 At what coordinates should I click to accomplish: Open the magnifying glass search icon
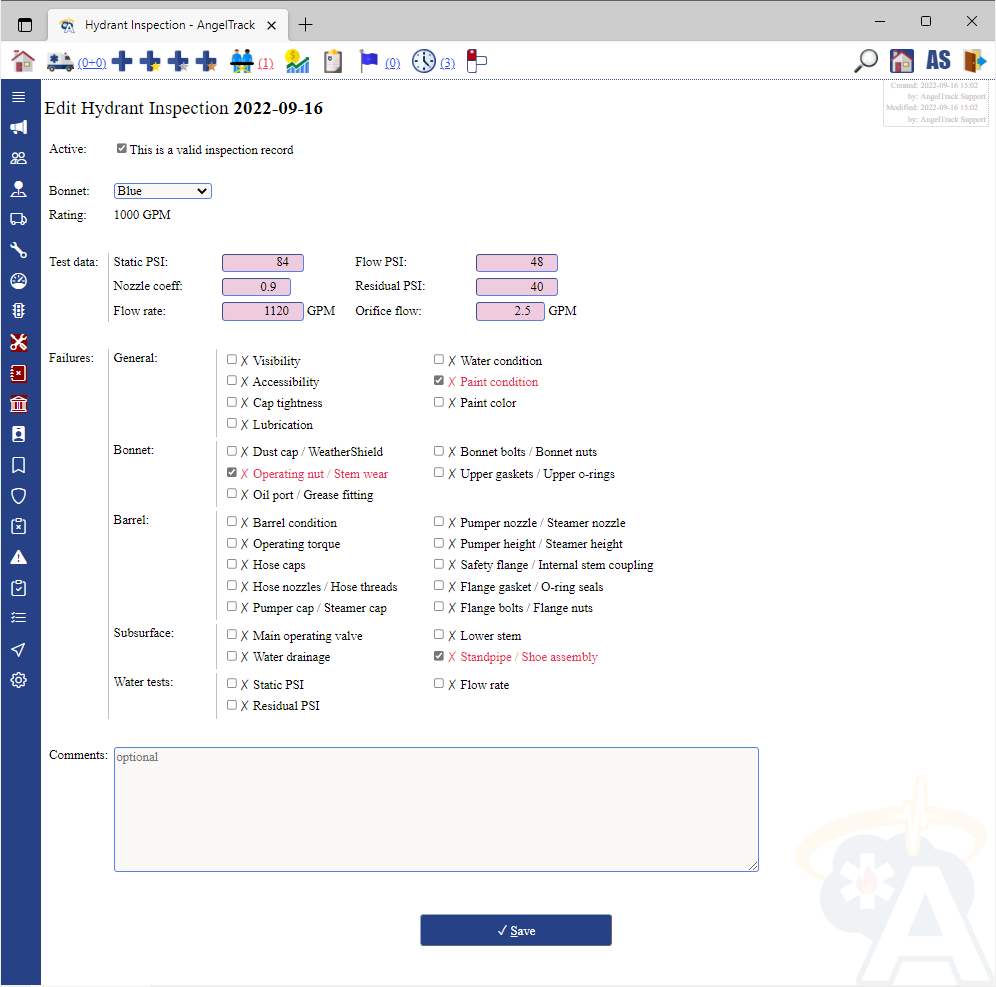[866, 61]
